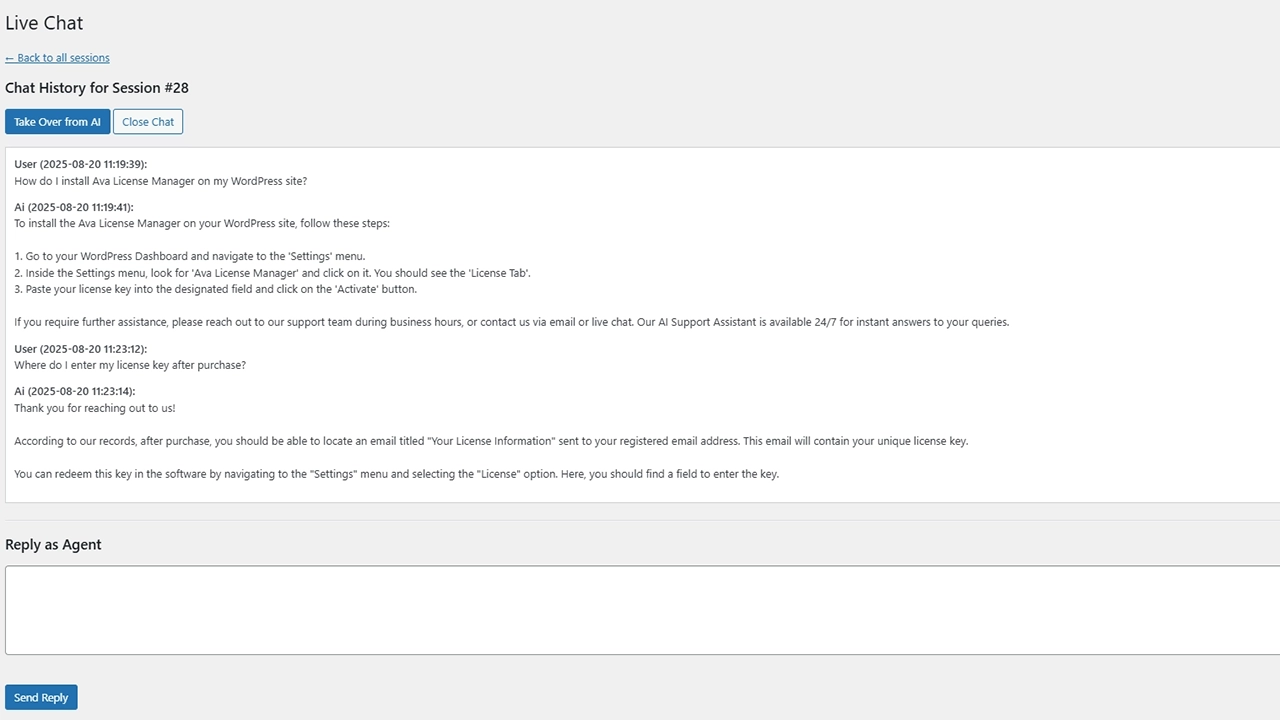Screen dimensions: 1280x720
Task: Click the Ai 11:19:41 message header
Action: pos(74,207)
